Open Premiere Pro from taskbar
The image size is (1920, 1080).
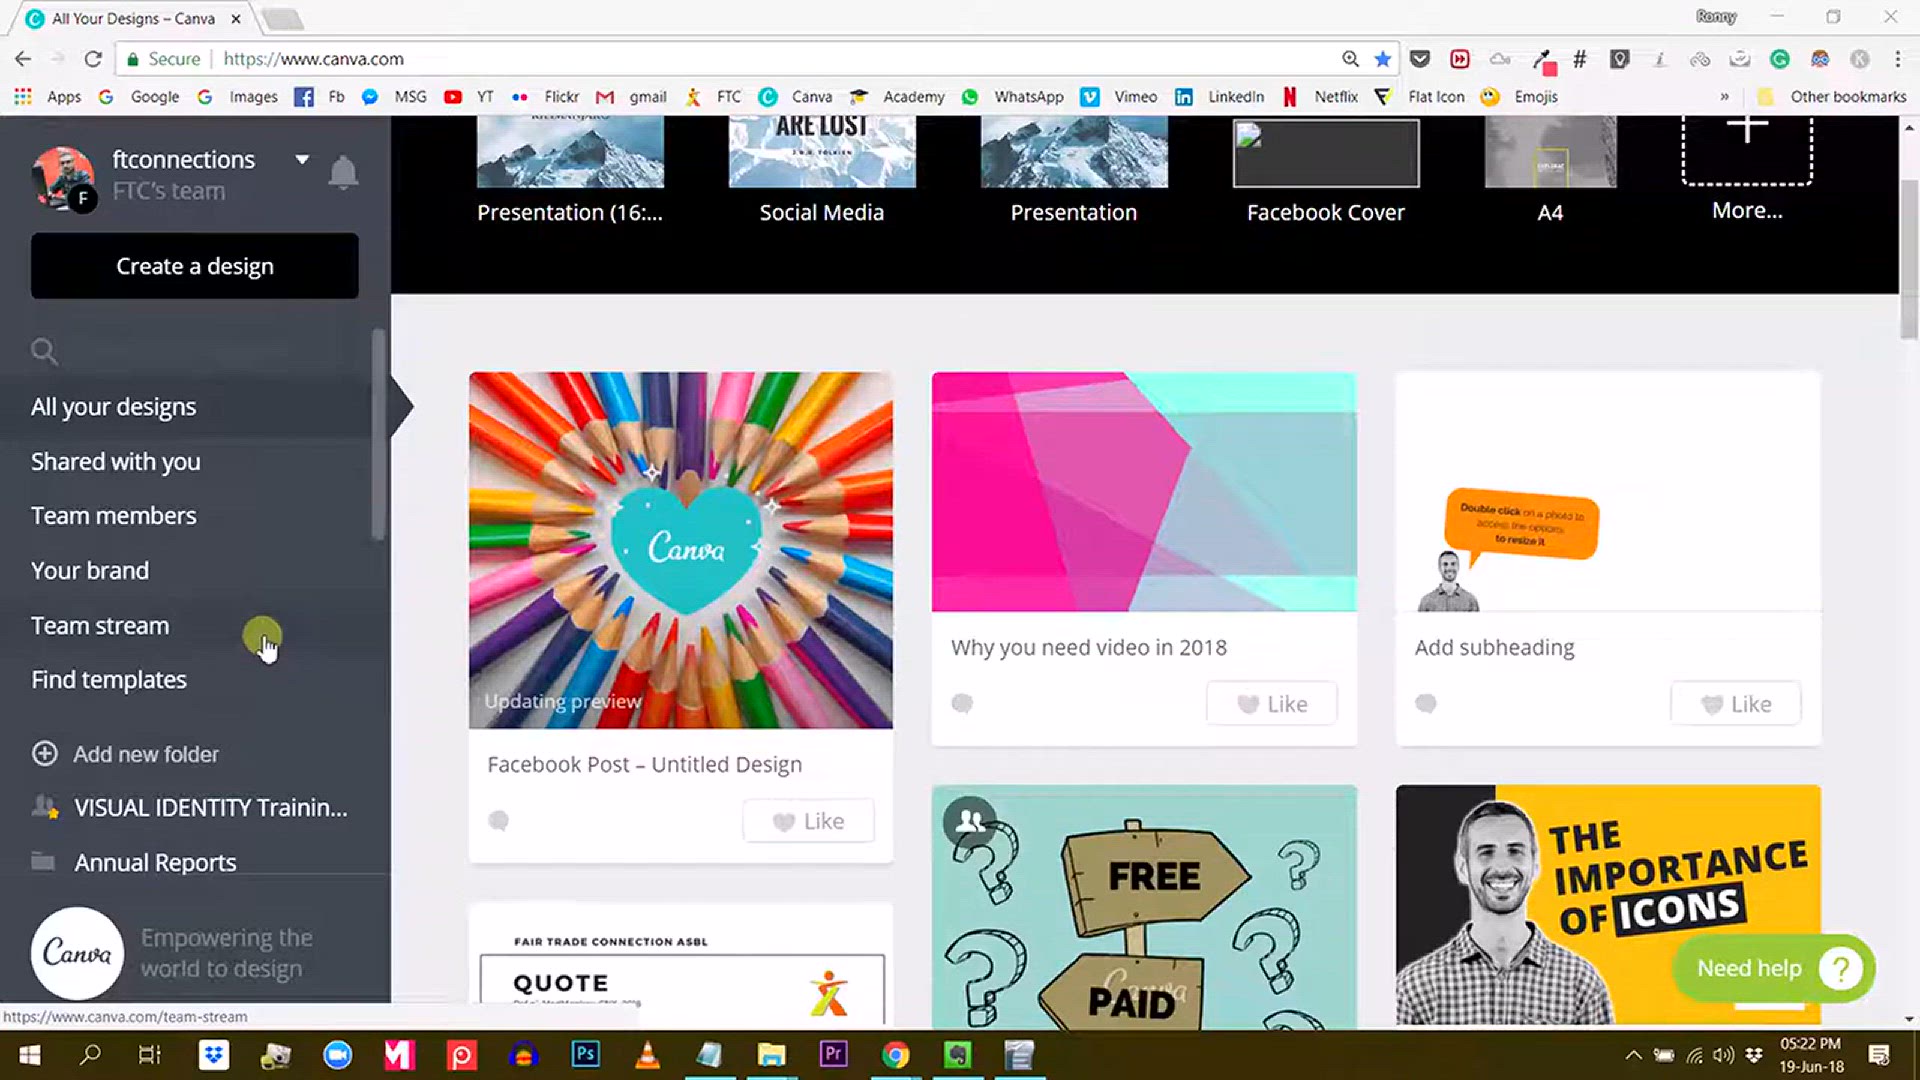pos(833,1055)
